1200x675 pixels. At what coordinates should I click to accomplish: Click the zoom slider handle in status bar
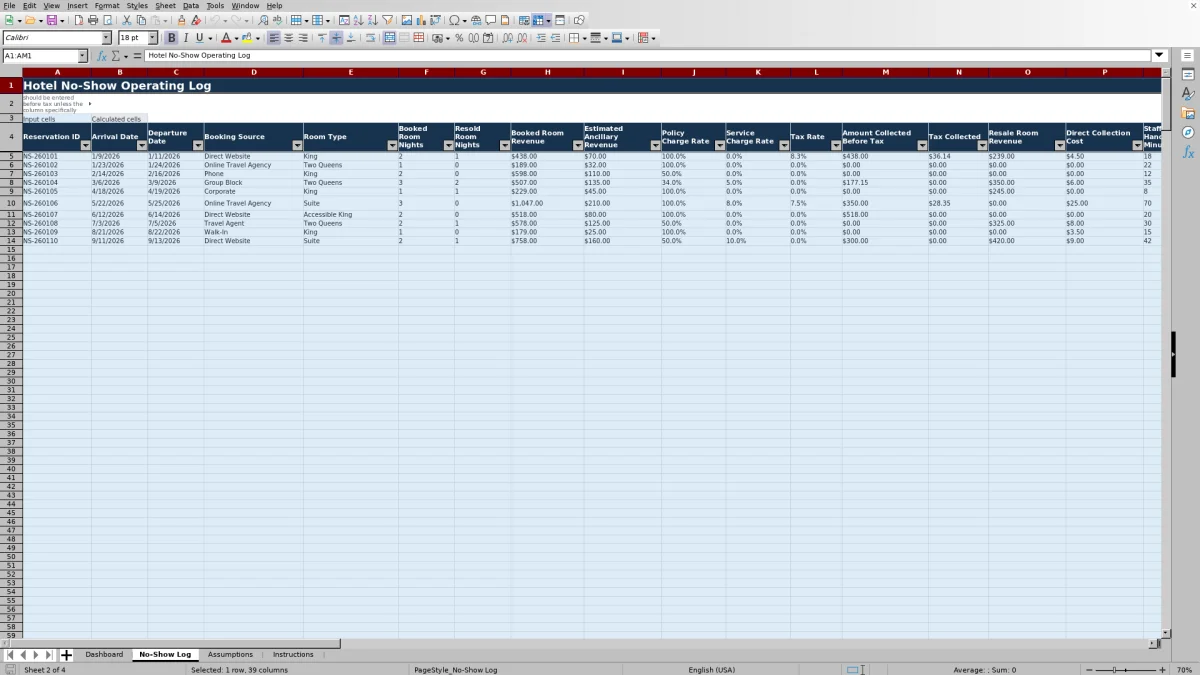click(1115, 670)
